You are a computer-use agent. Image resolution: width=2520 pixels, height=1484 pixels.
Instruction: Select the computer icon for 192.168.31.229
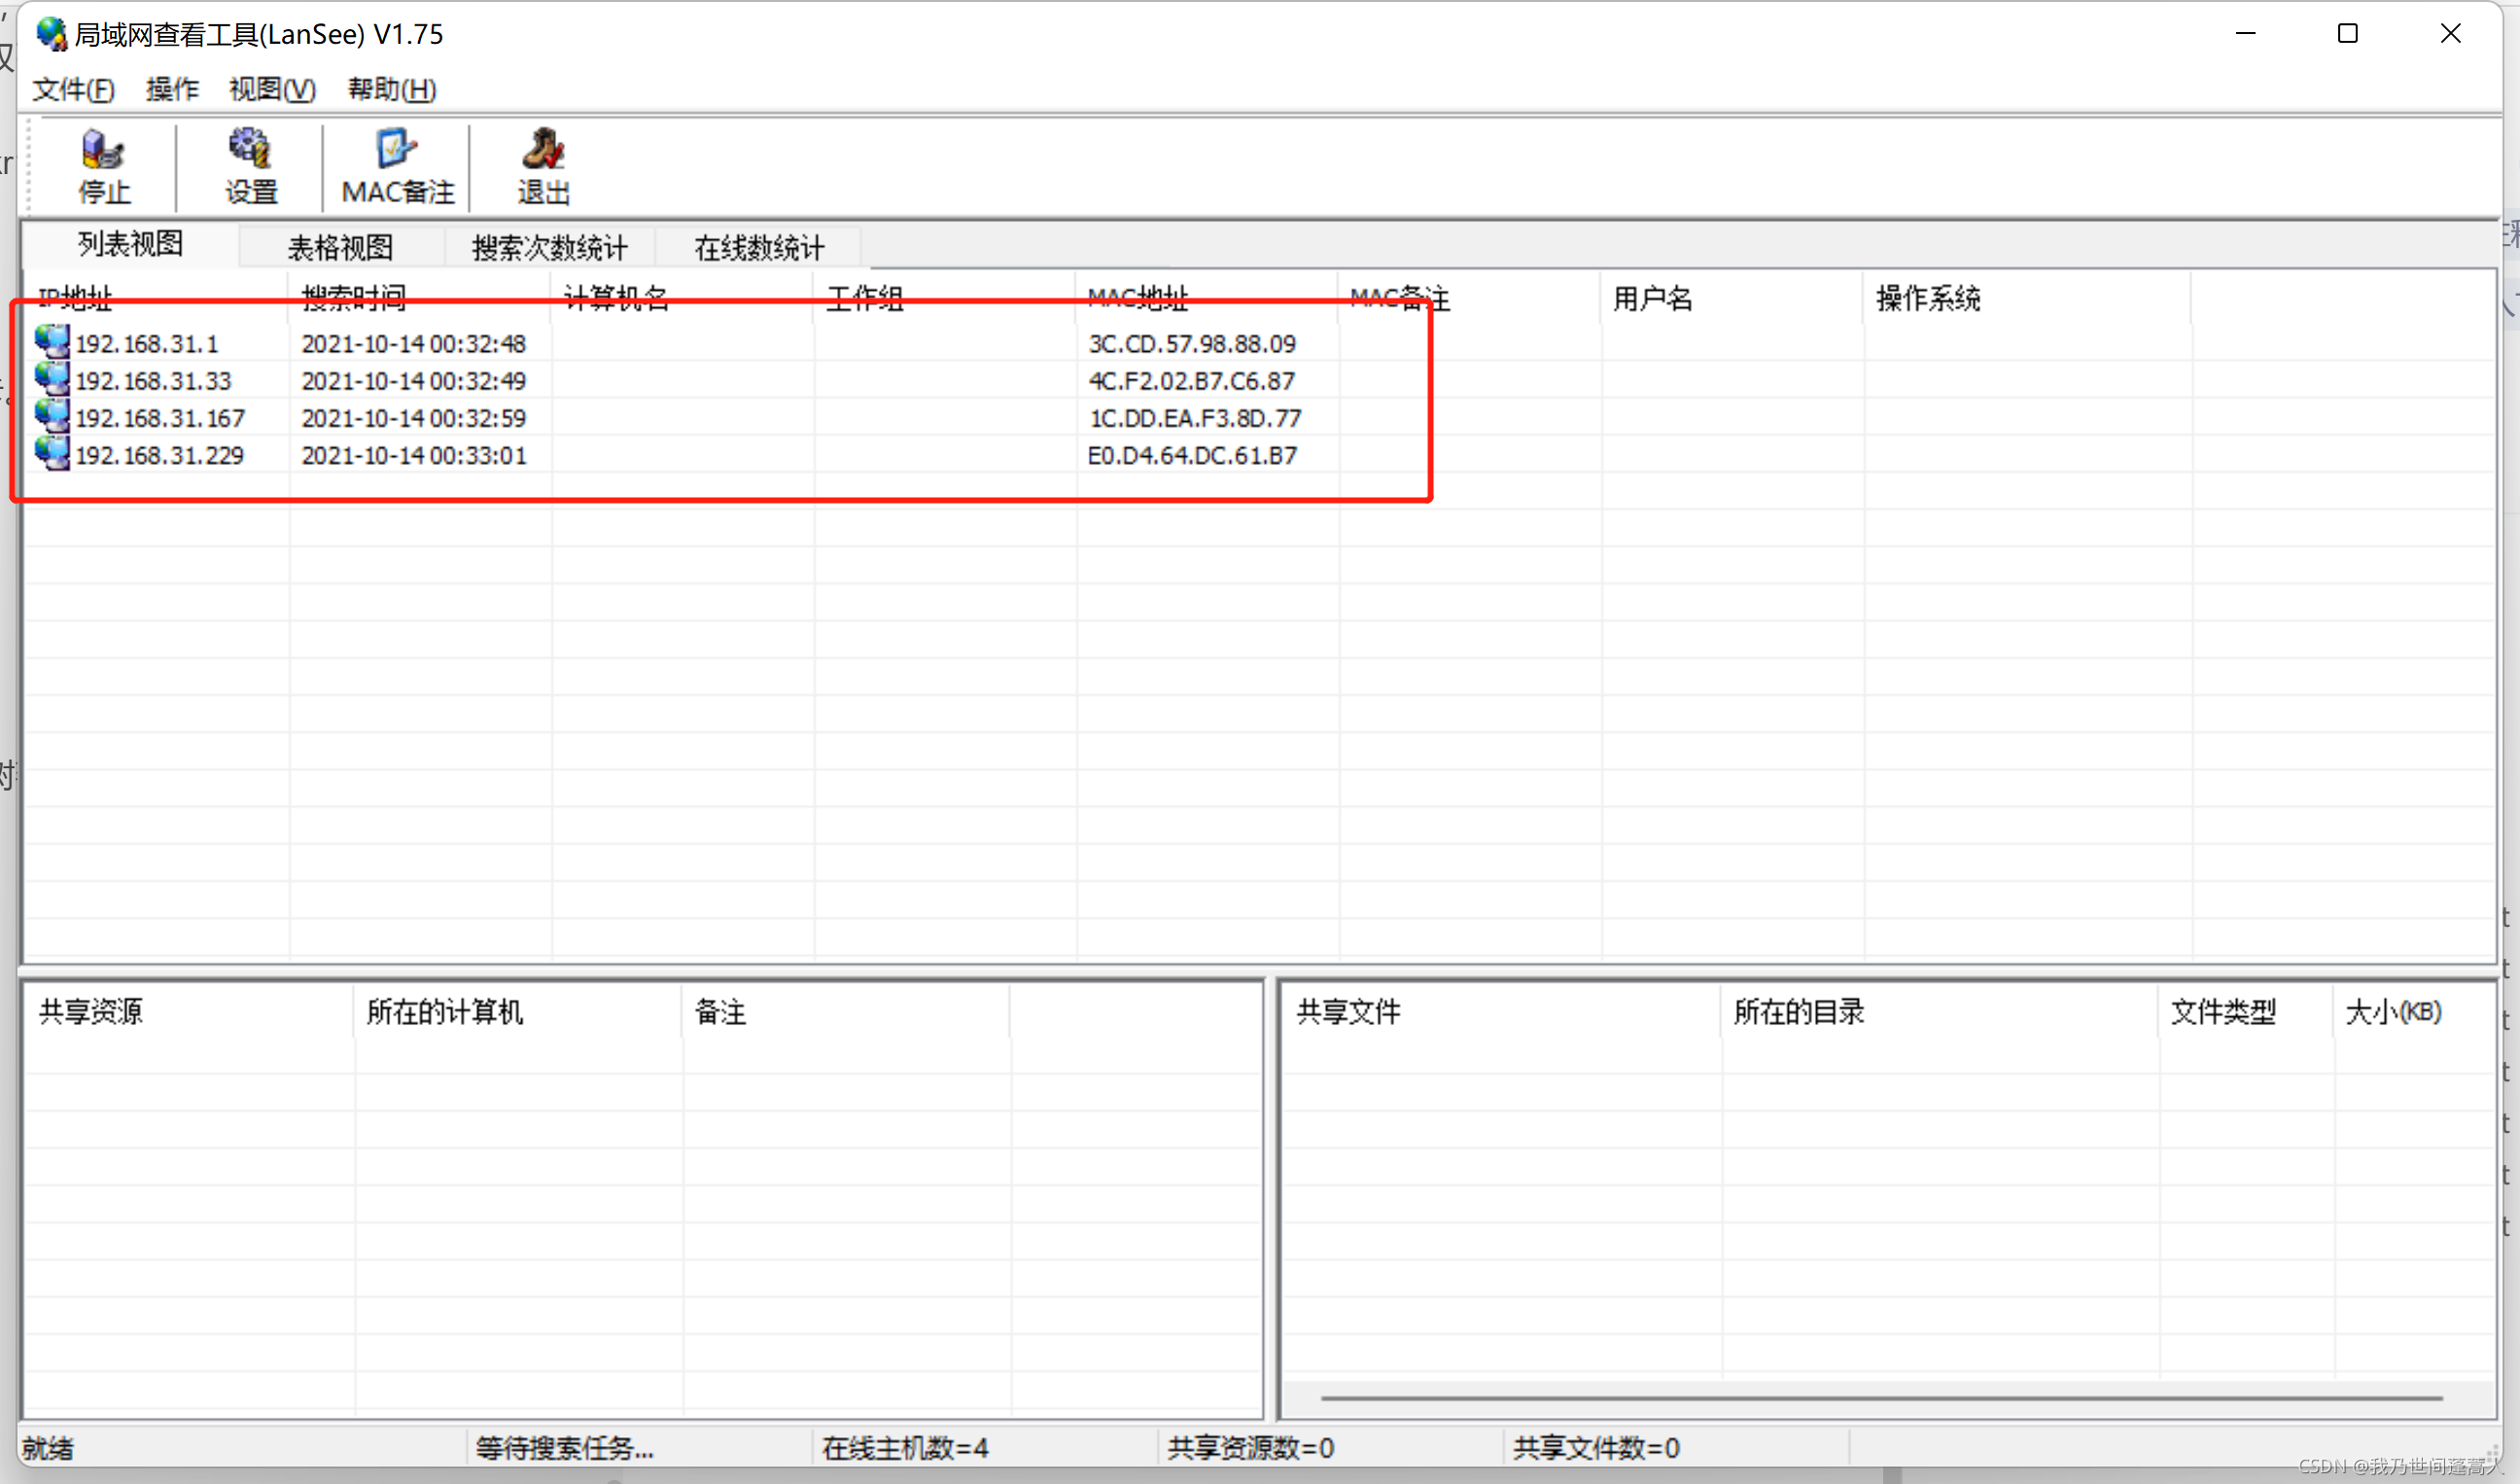[x=52, y=453]
